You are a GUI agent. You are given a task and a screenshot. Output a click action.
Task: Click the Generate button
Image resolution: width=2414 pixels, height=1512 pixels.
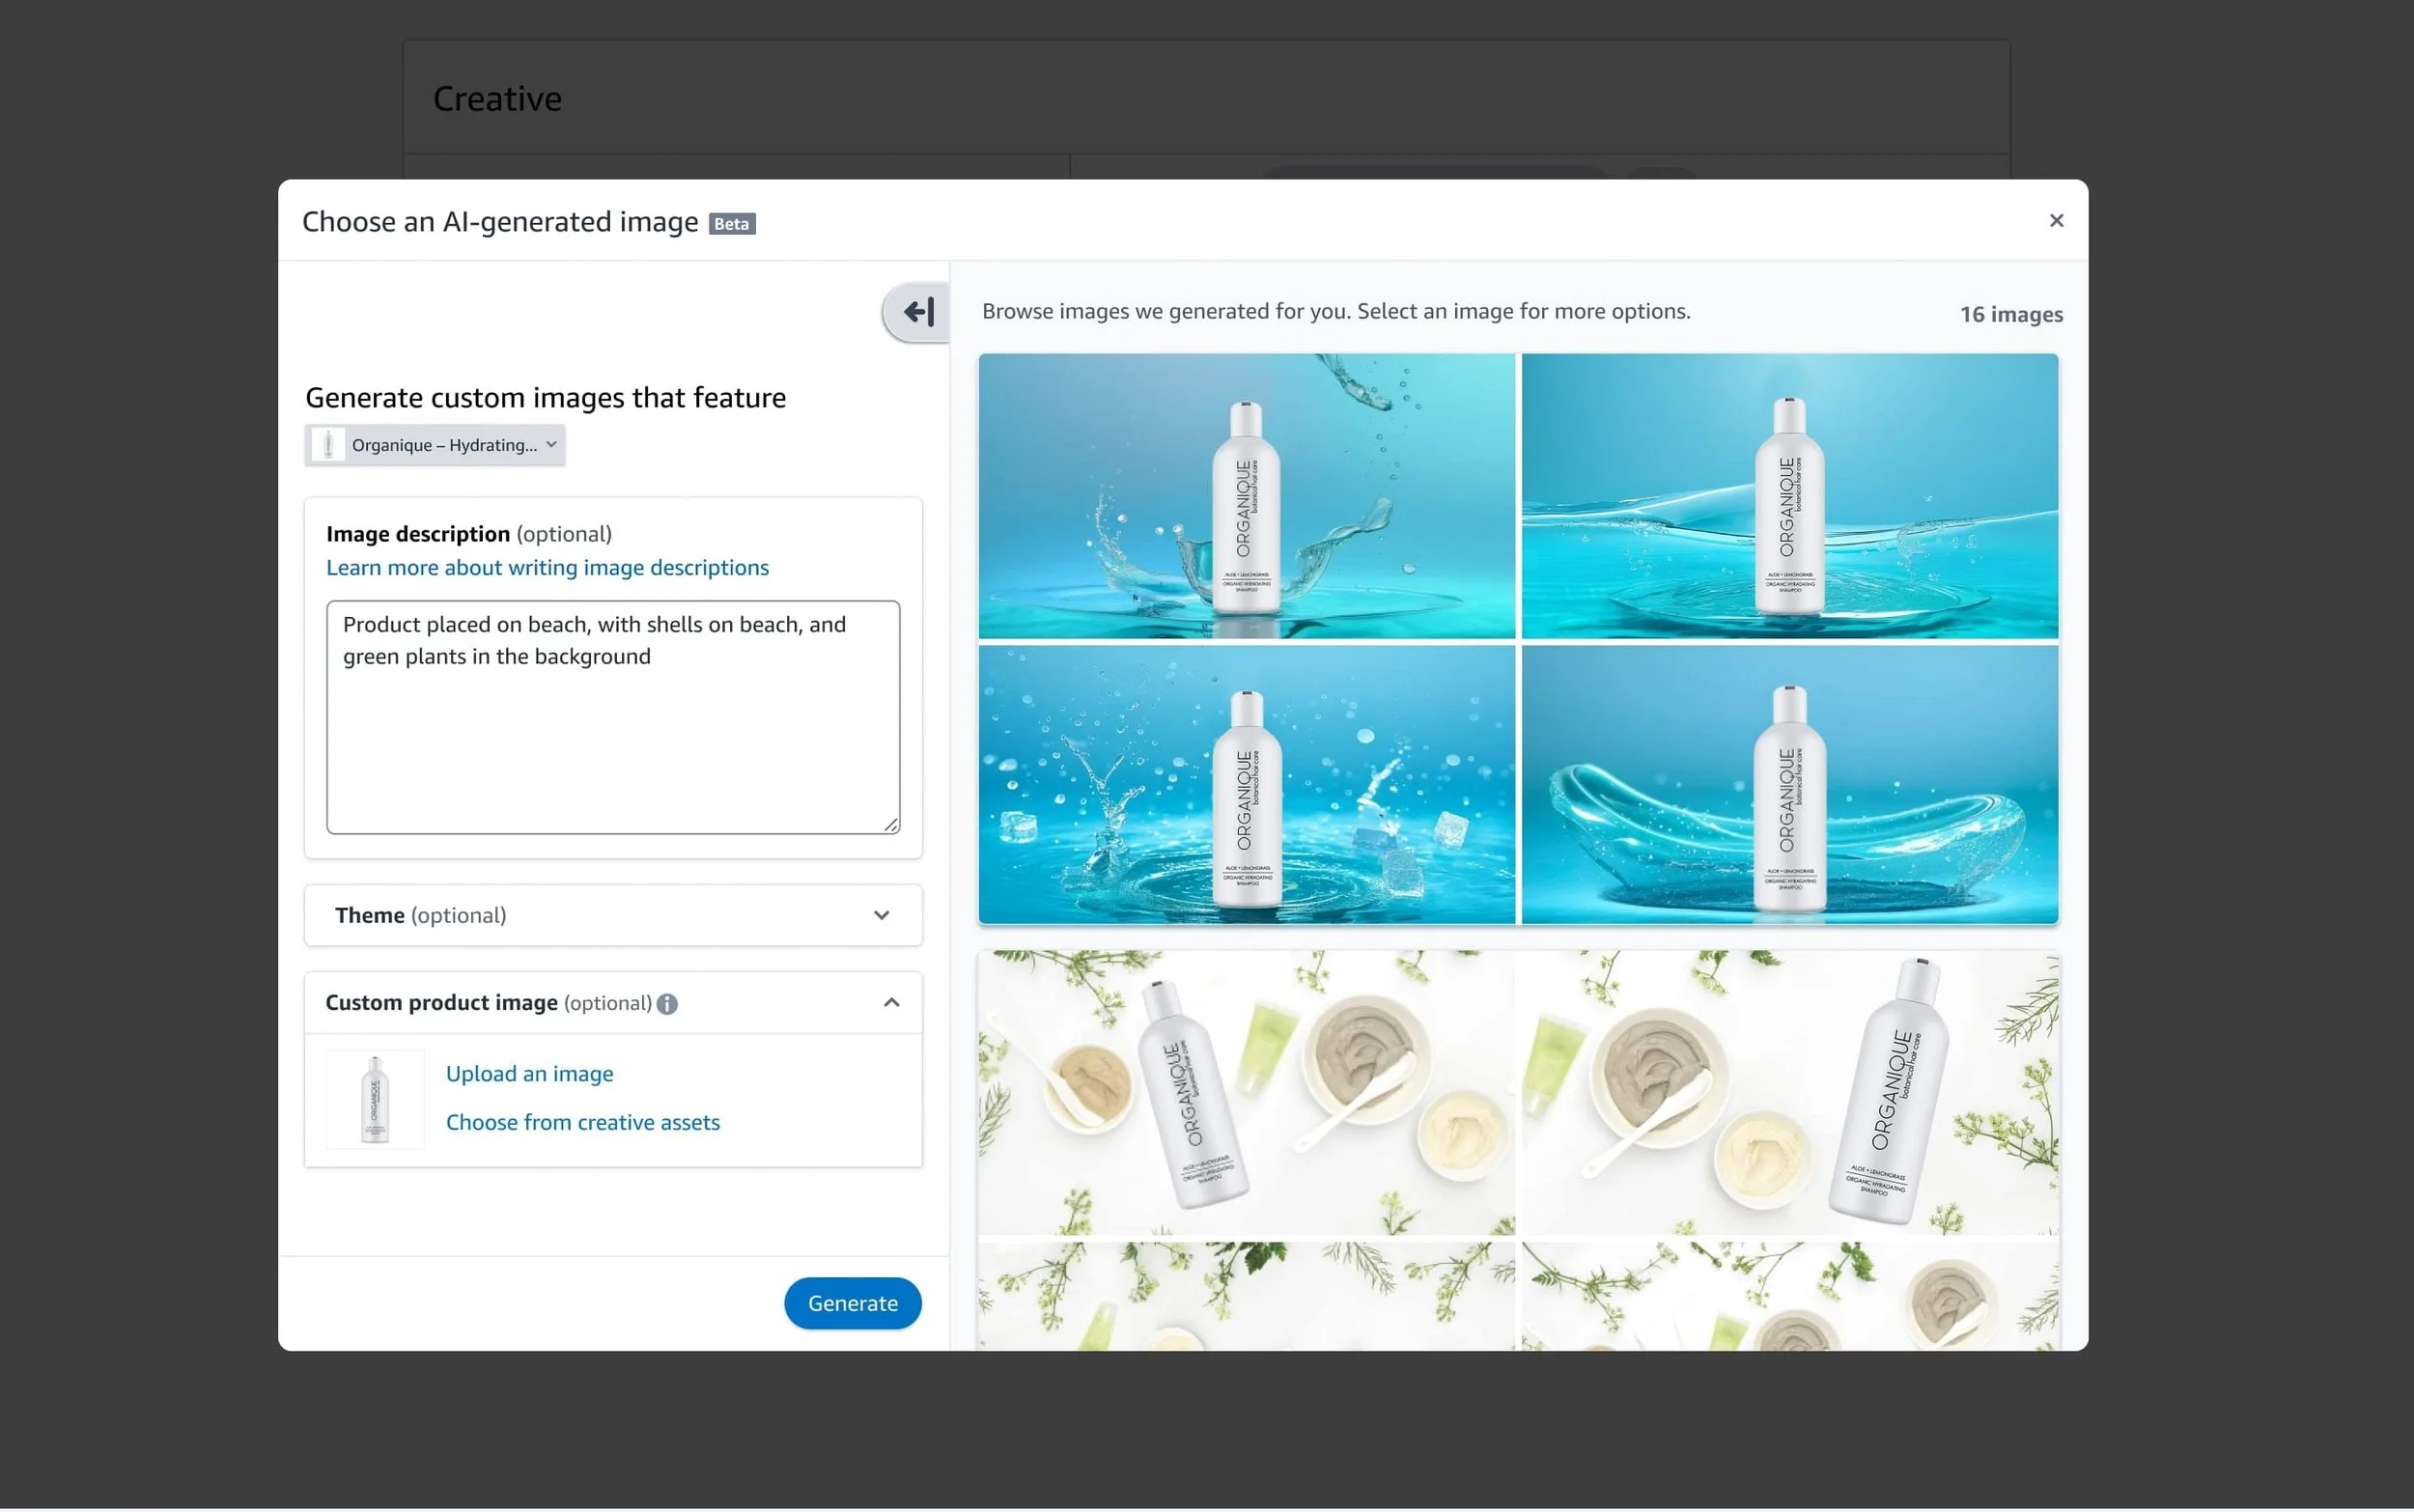851,1302
